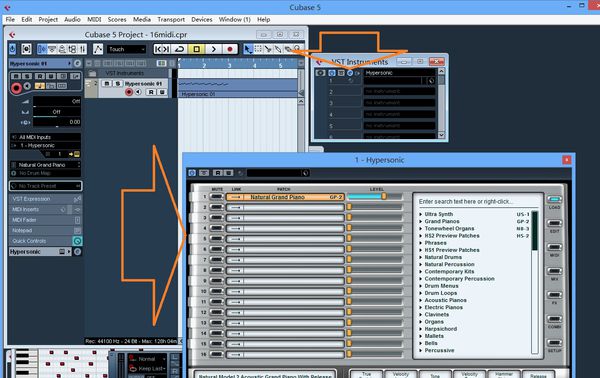Select the Natural Grand Piano patch slot
Screen dimensions: 600x378
[x=285, y=197]
